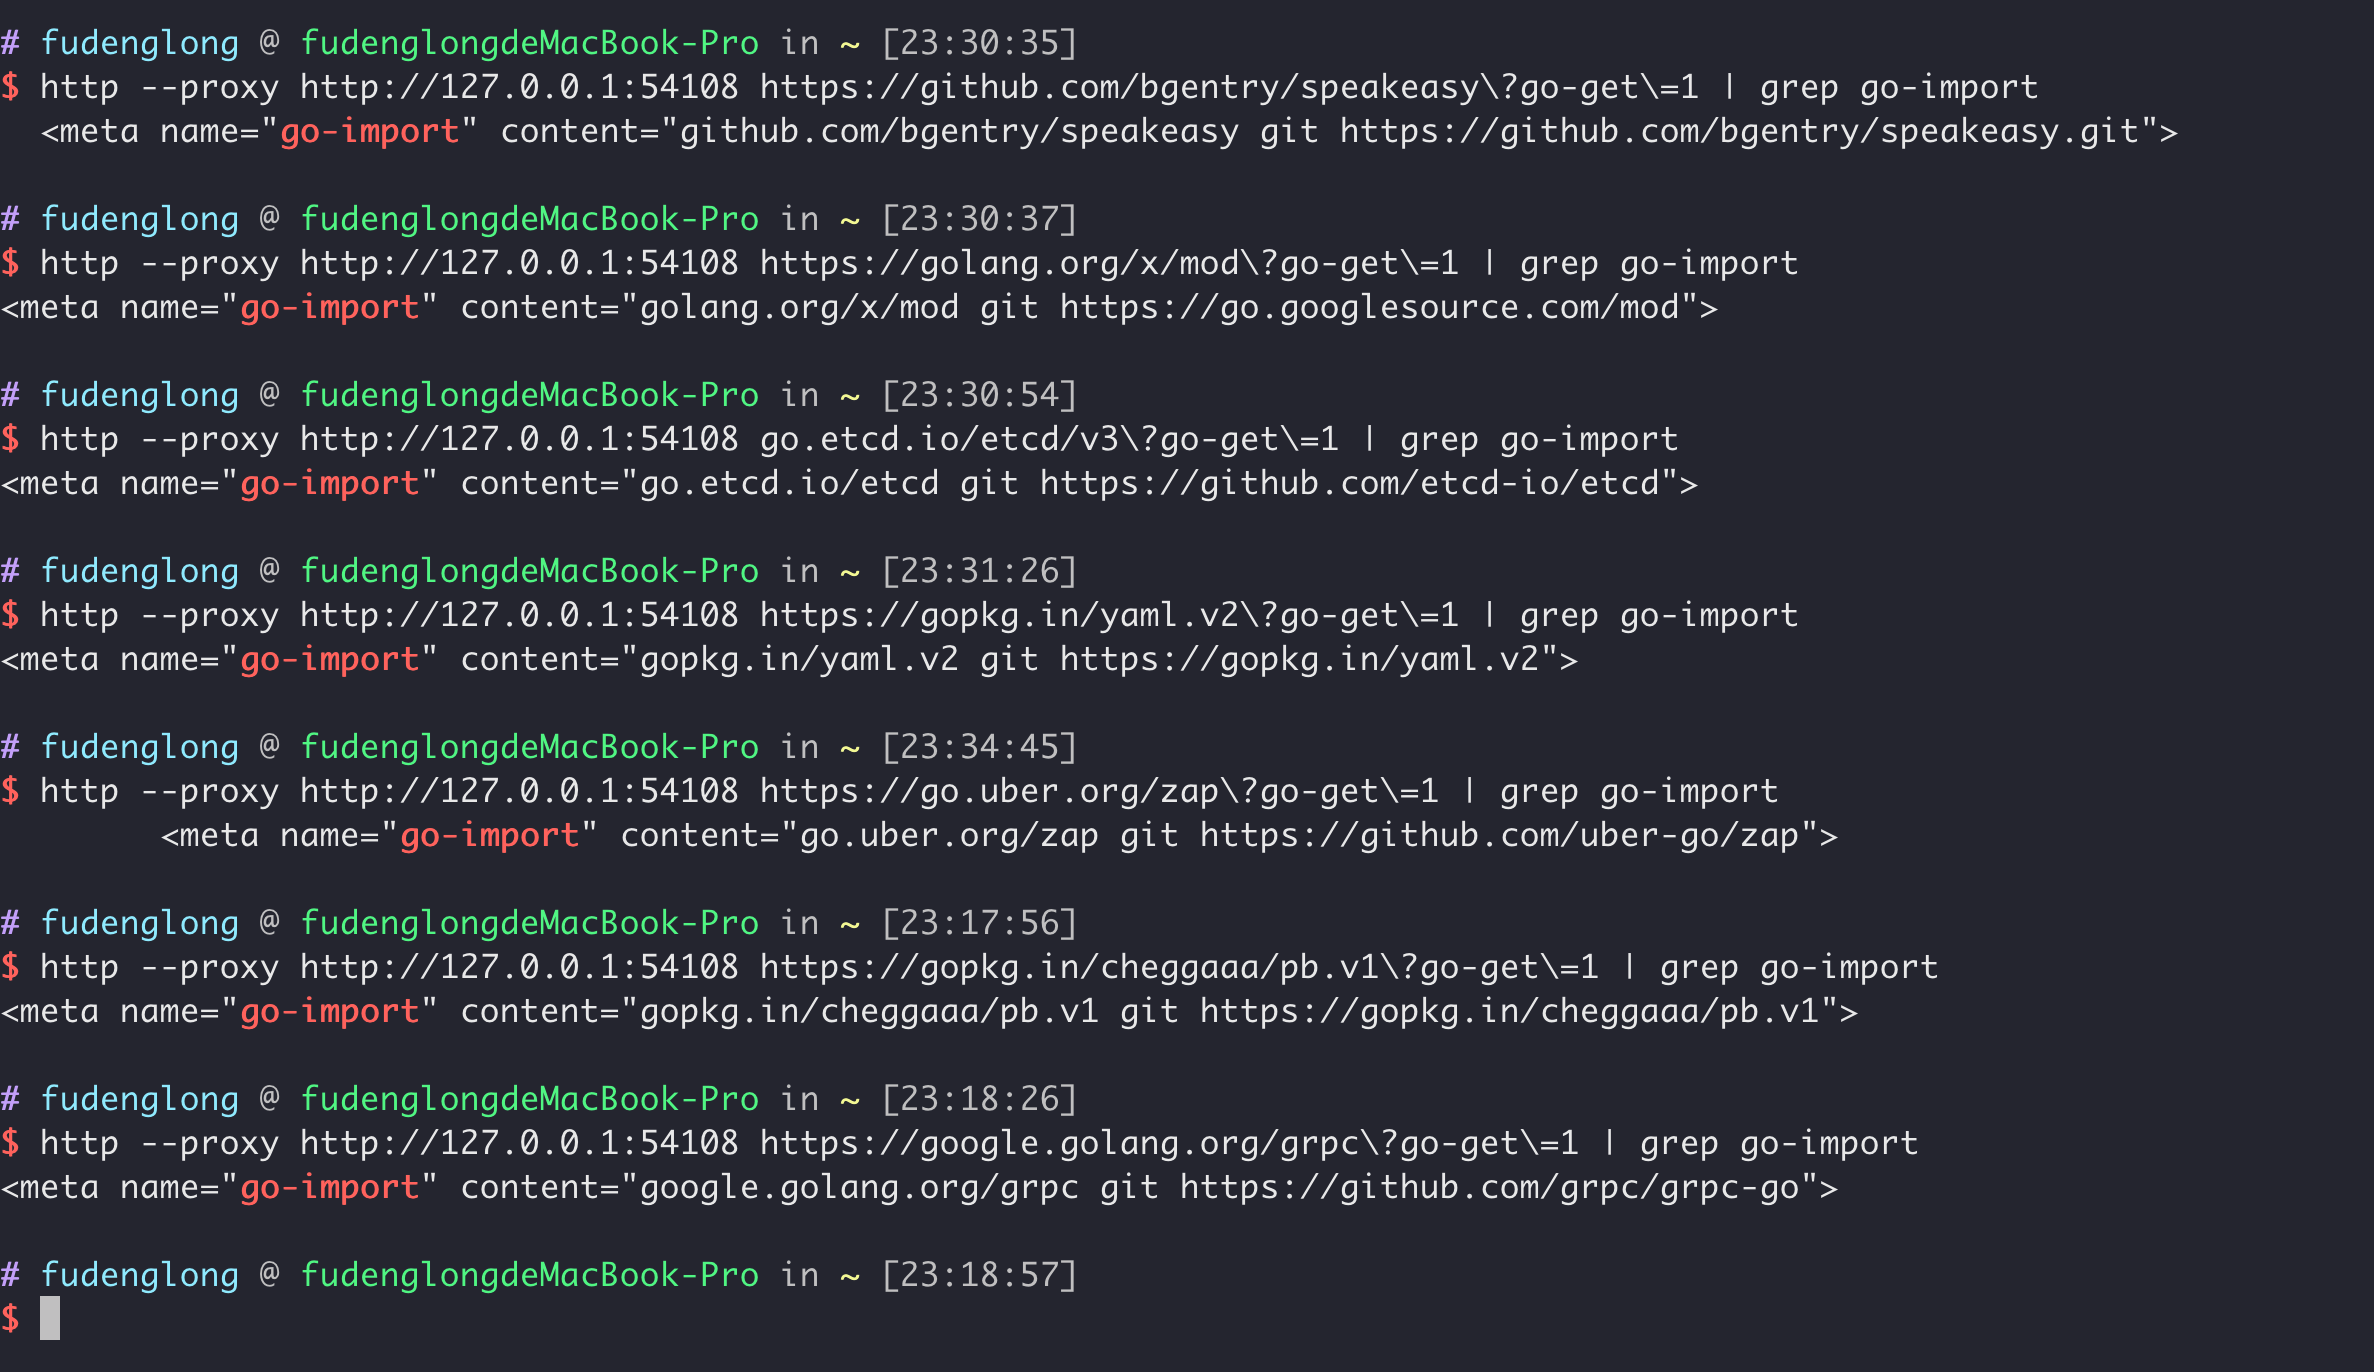Click the [23:34:45] prompt timestamp

(979, 748)
